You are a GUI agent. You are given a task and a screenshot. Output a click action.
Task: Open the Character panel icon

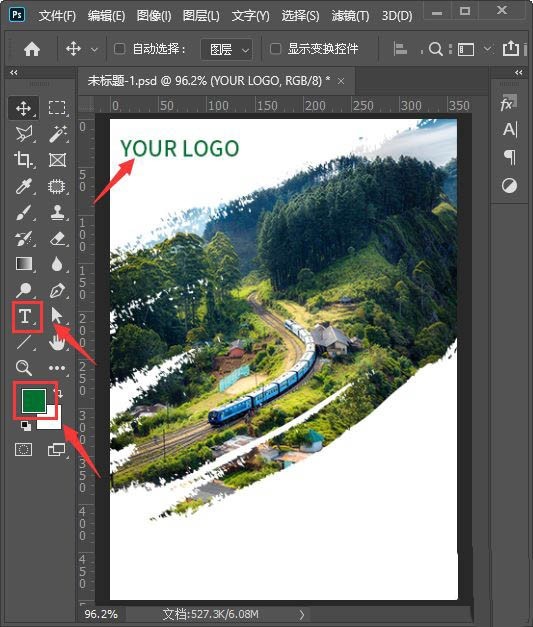510,130
